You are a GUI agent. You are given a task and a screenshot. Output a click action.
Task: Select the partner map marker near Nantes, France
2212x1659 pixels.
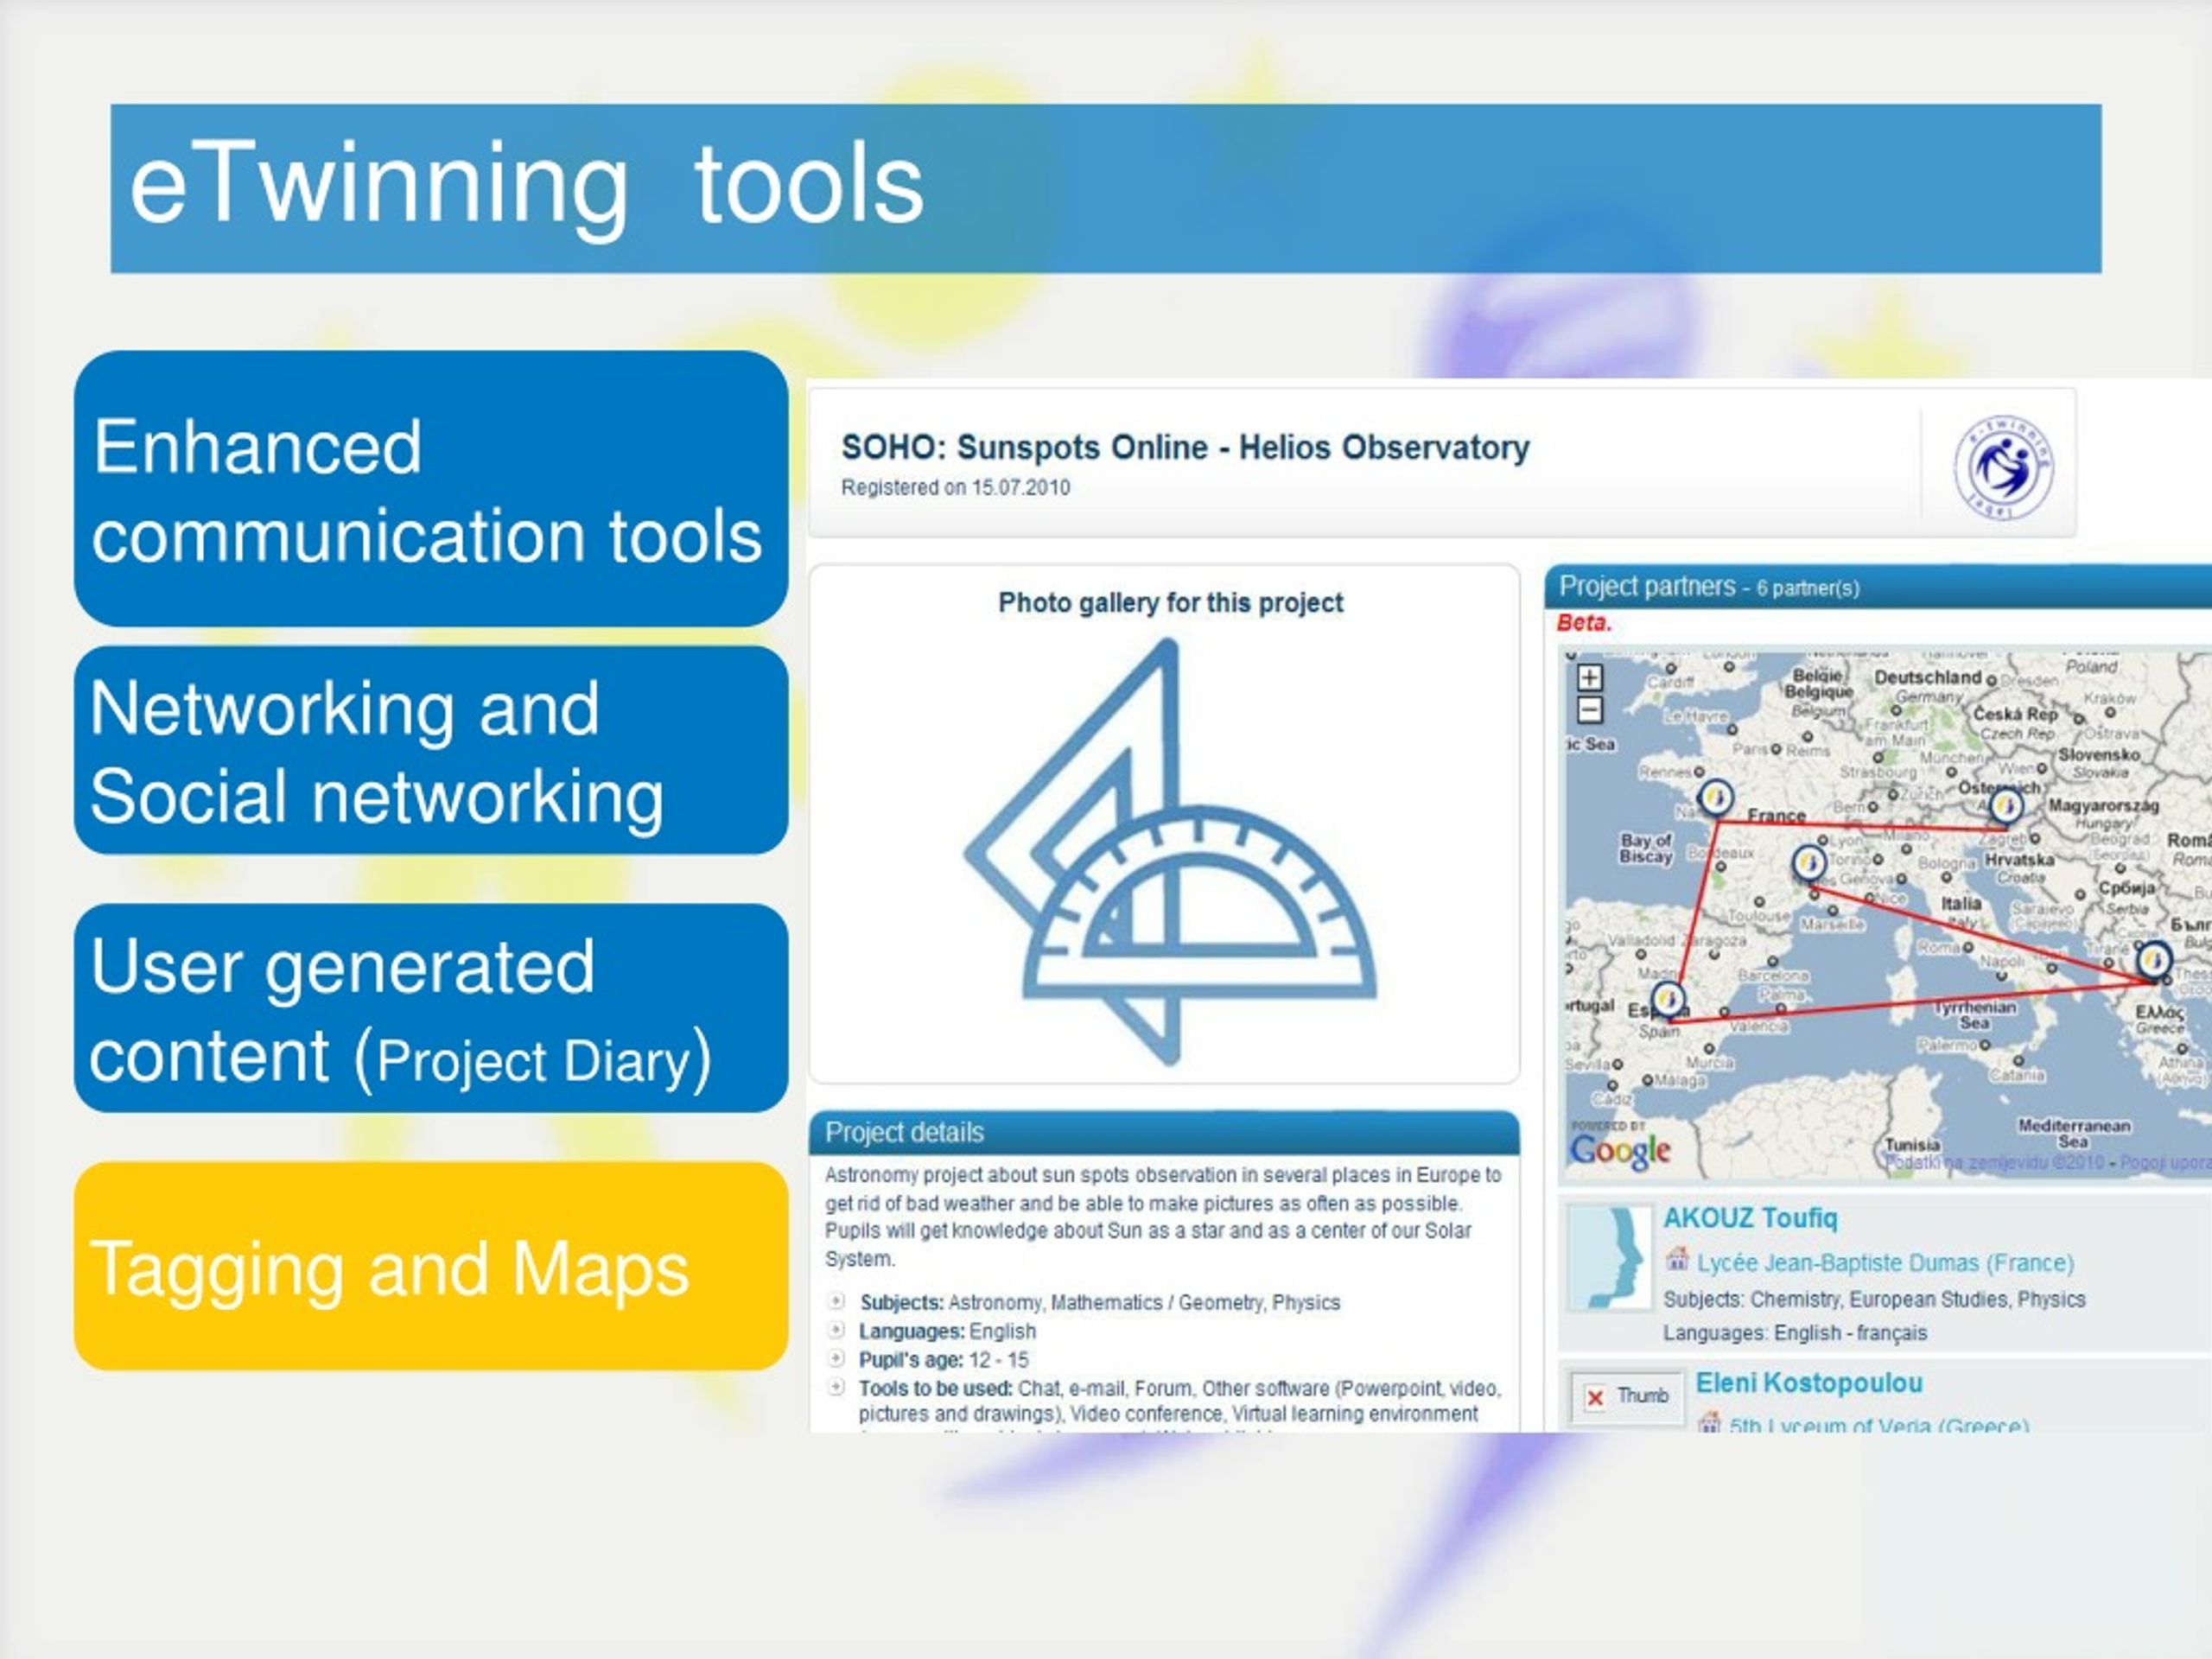[x=1716, y=798]
